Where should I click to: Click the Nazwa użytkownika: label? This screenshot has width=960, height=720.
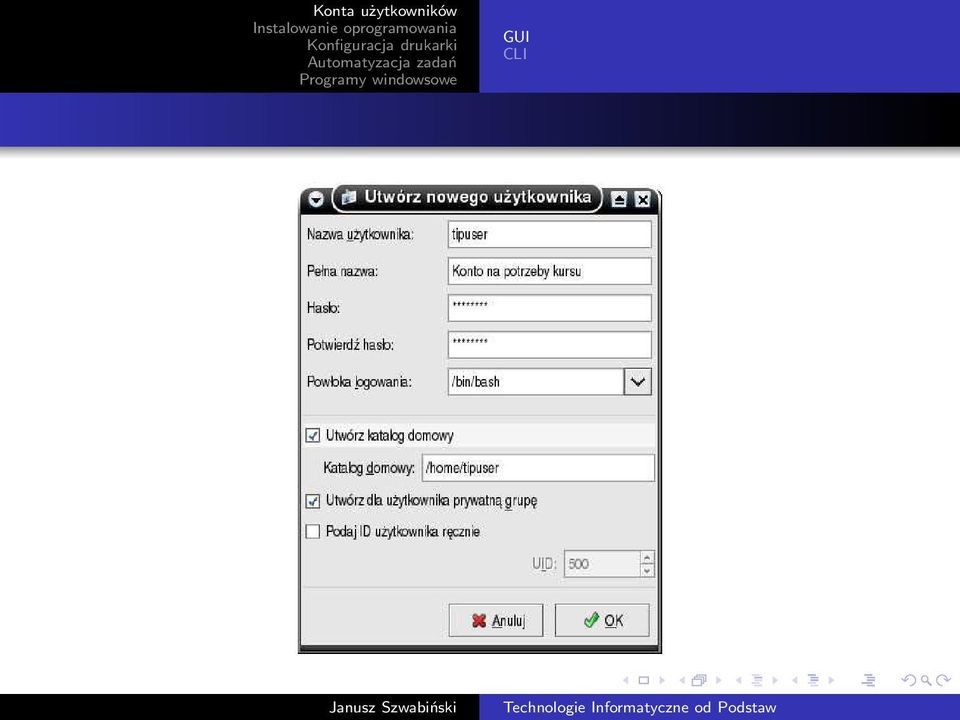coord(360,234)
